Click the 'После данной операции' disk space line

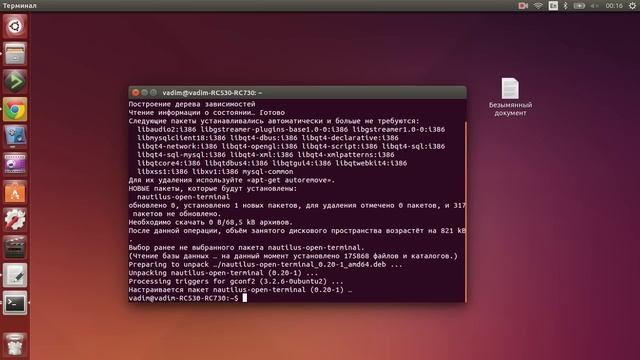click(297, 231)
